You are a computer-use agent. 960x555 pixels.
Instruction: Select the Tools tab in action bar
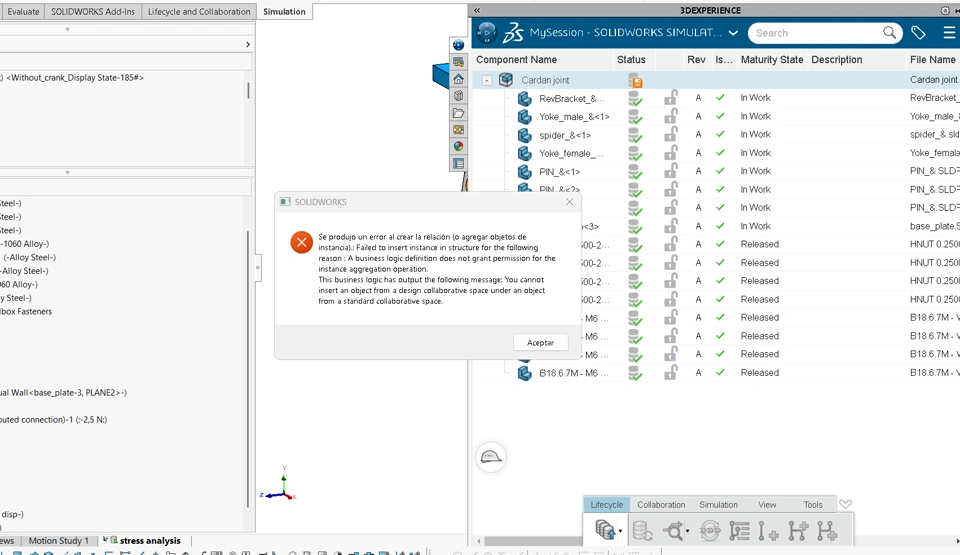click(x=812, y=505)
